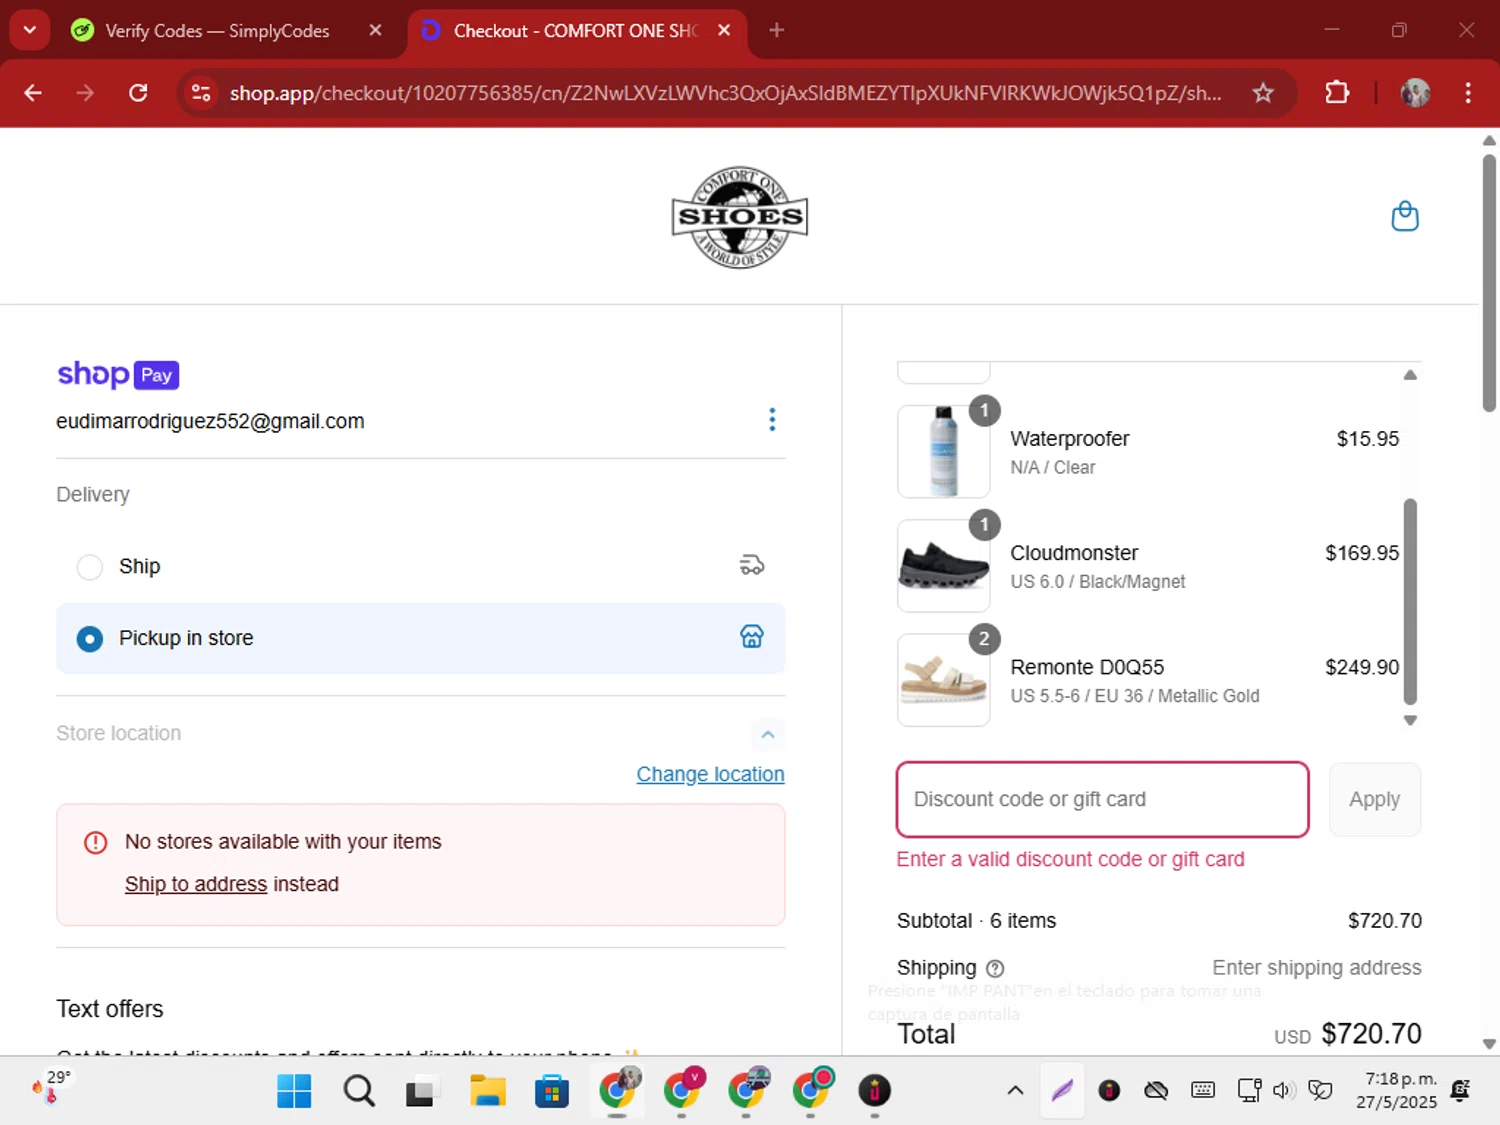Select the Pickup in store radio button
Screen dimensions: 1500x1125
(x=90, y=639)
